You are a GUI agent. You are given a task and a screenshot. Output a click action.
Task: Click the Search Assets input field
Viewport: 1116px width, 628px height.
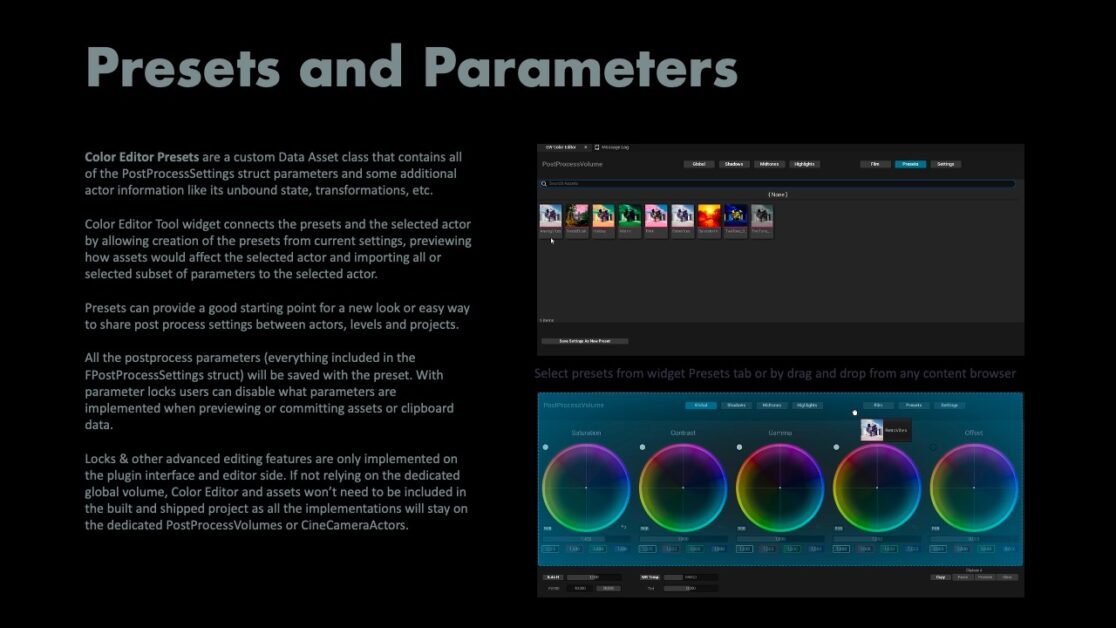click(780, 184)
